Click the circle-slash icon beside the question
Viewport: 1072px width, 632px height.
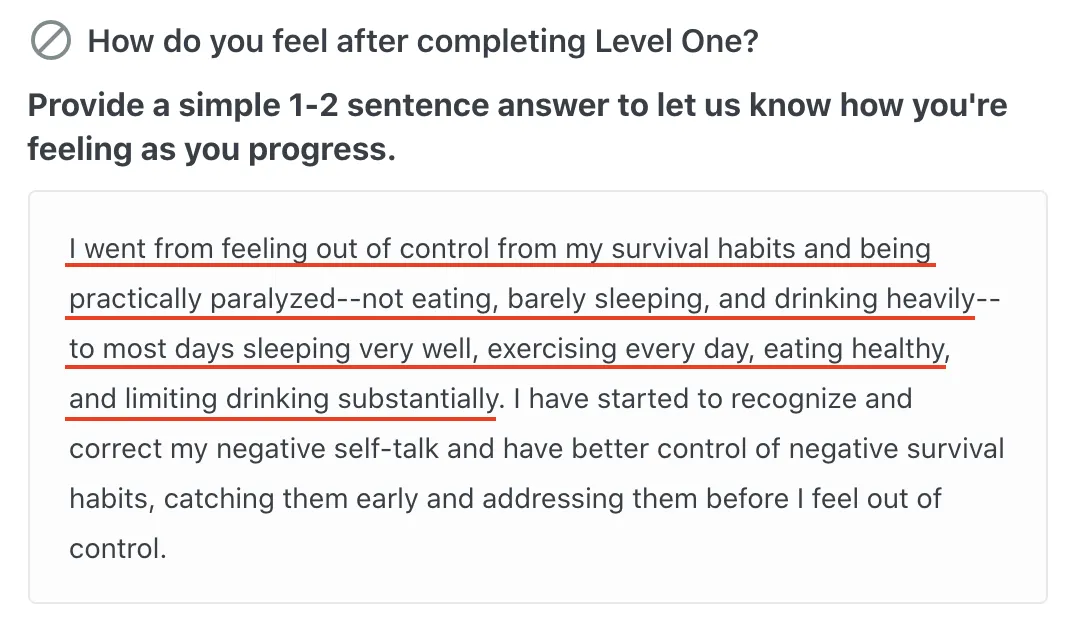(51, 40)
